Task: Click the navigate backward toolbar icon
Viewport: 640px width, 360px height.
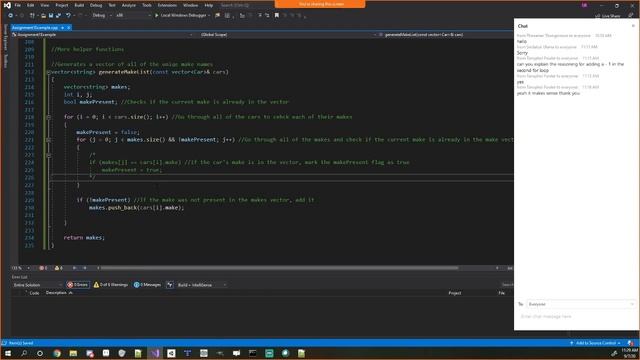Action: (x=11, y=16)
